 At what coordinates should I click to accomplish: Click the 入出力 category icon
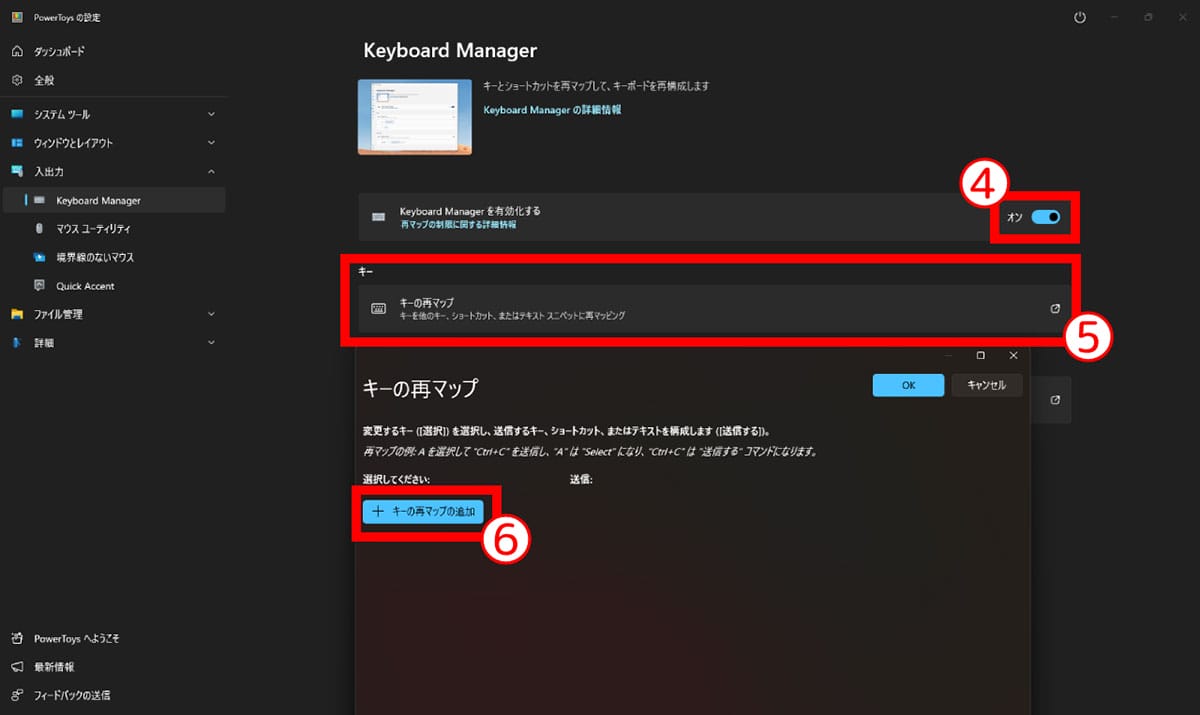[x=17, y=172]
